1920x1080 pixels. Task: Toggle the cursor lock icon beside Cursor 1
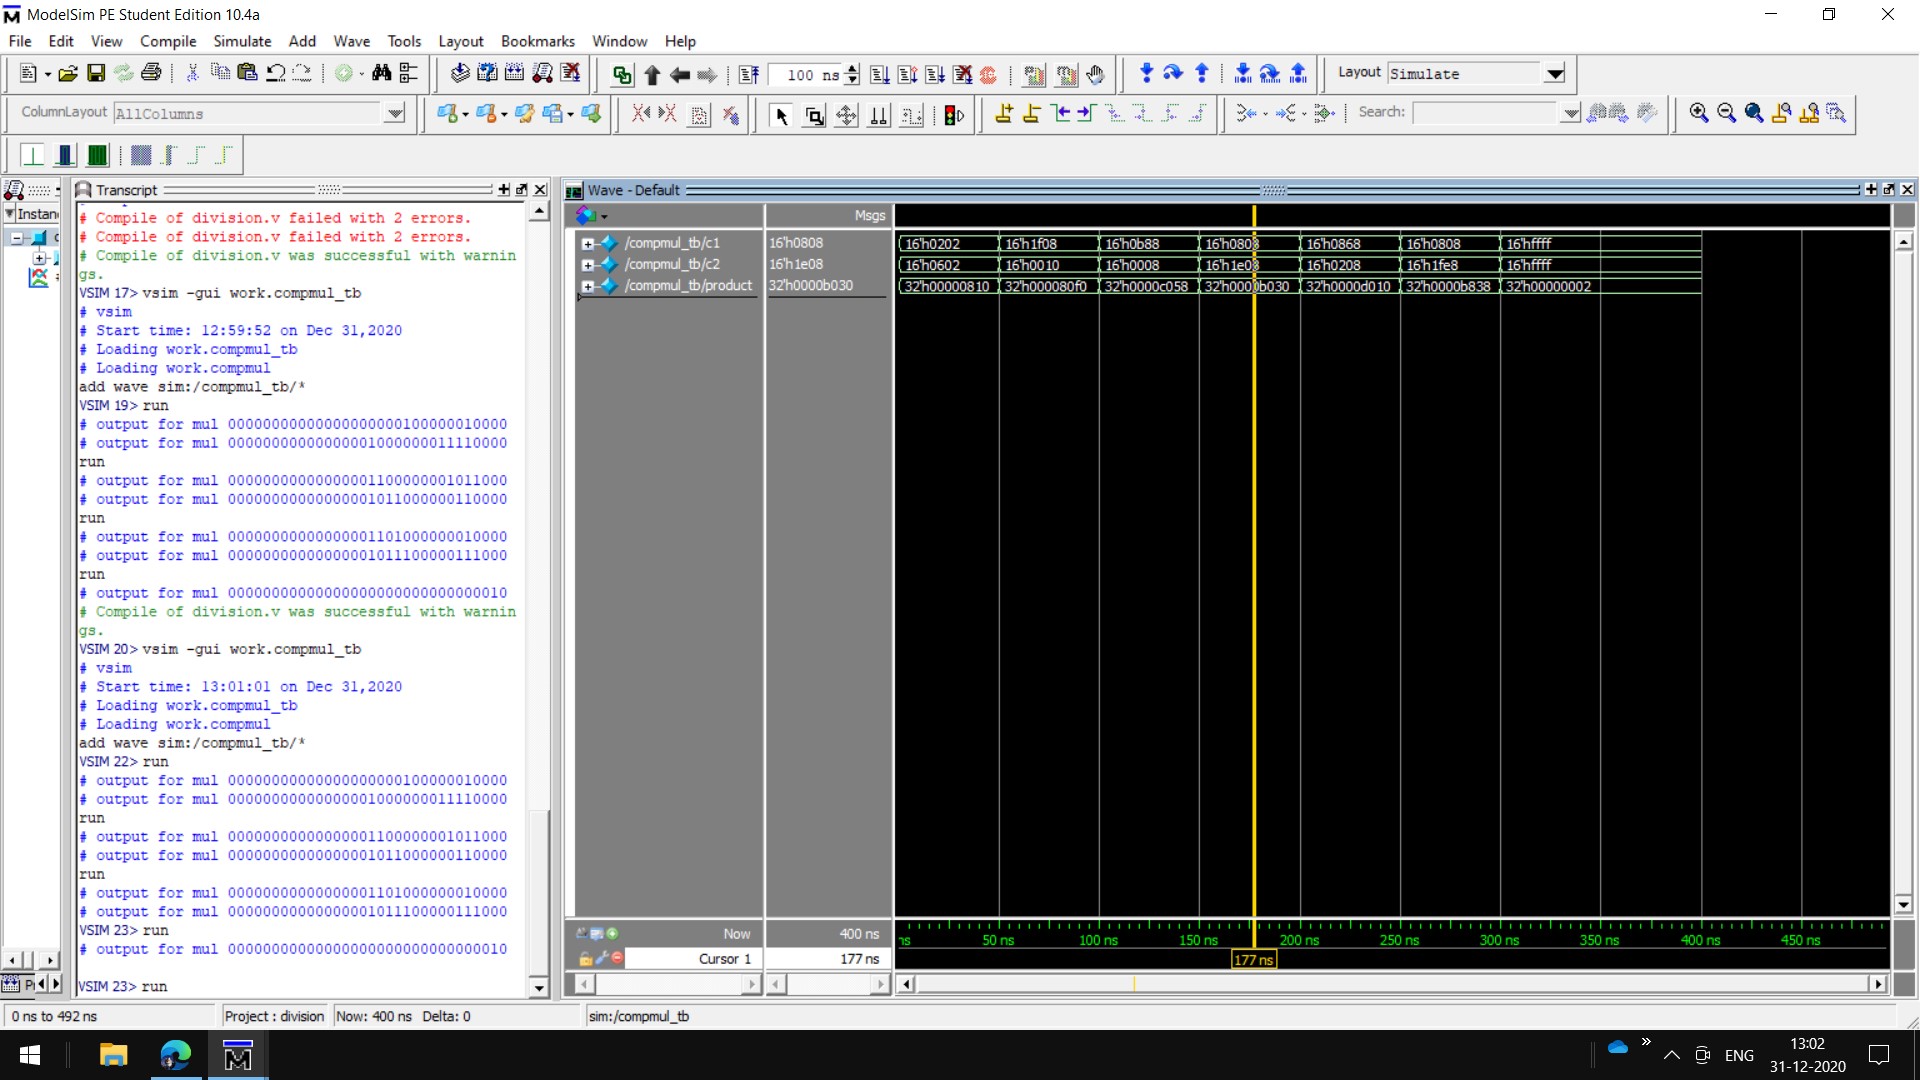[585, 959]
